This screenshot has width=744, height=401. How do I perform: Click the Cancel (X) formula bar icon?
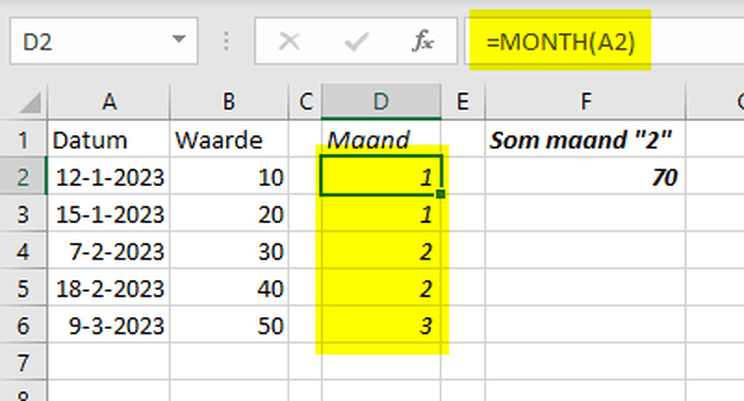(x=290, y=42)
